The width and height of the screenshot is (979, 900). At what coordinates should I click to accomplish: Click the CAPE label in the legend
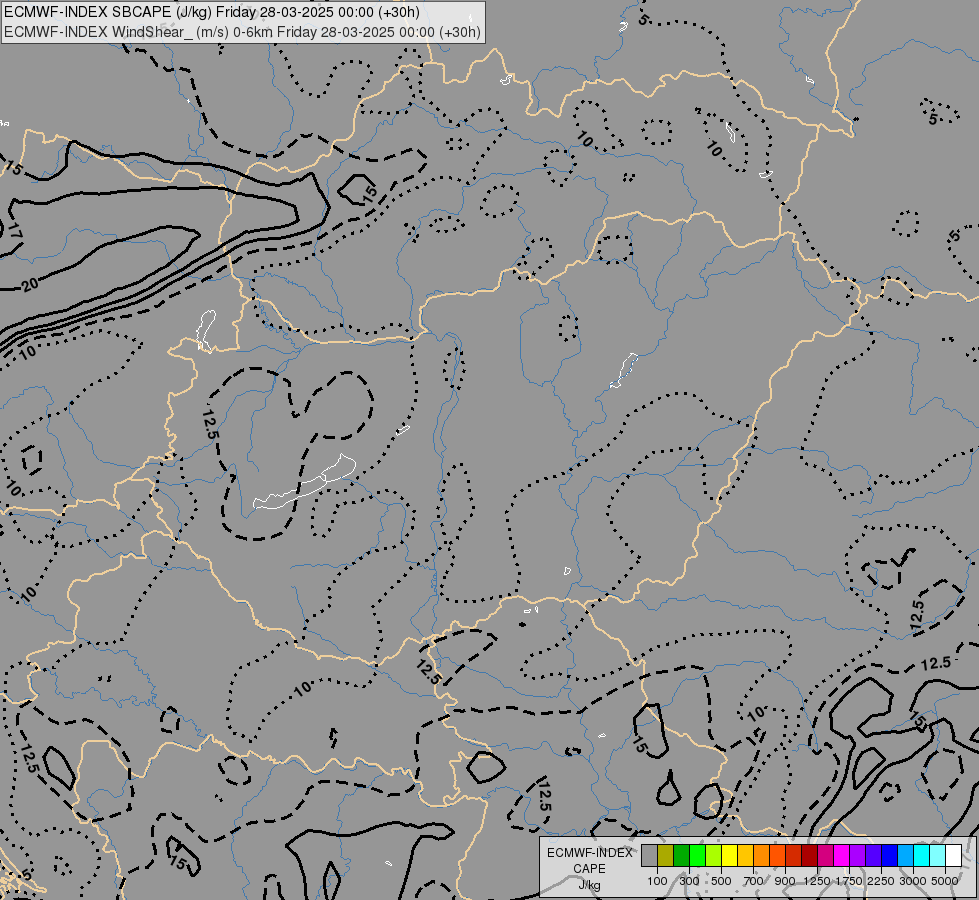click(589, 869)
